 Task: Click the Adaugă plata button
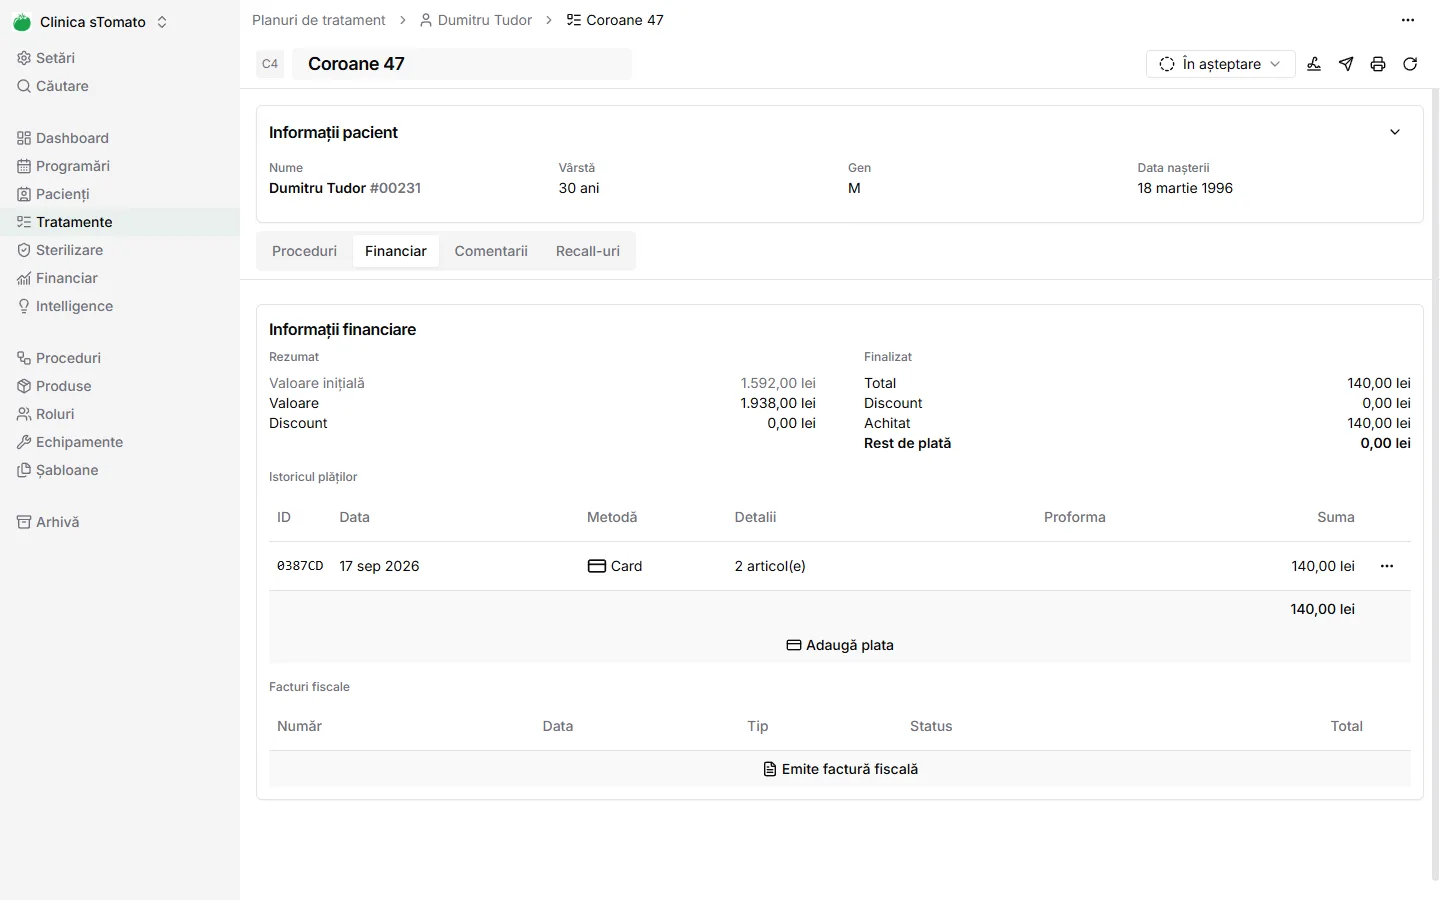click(x=840, y=645)
